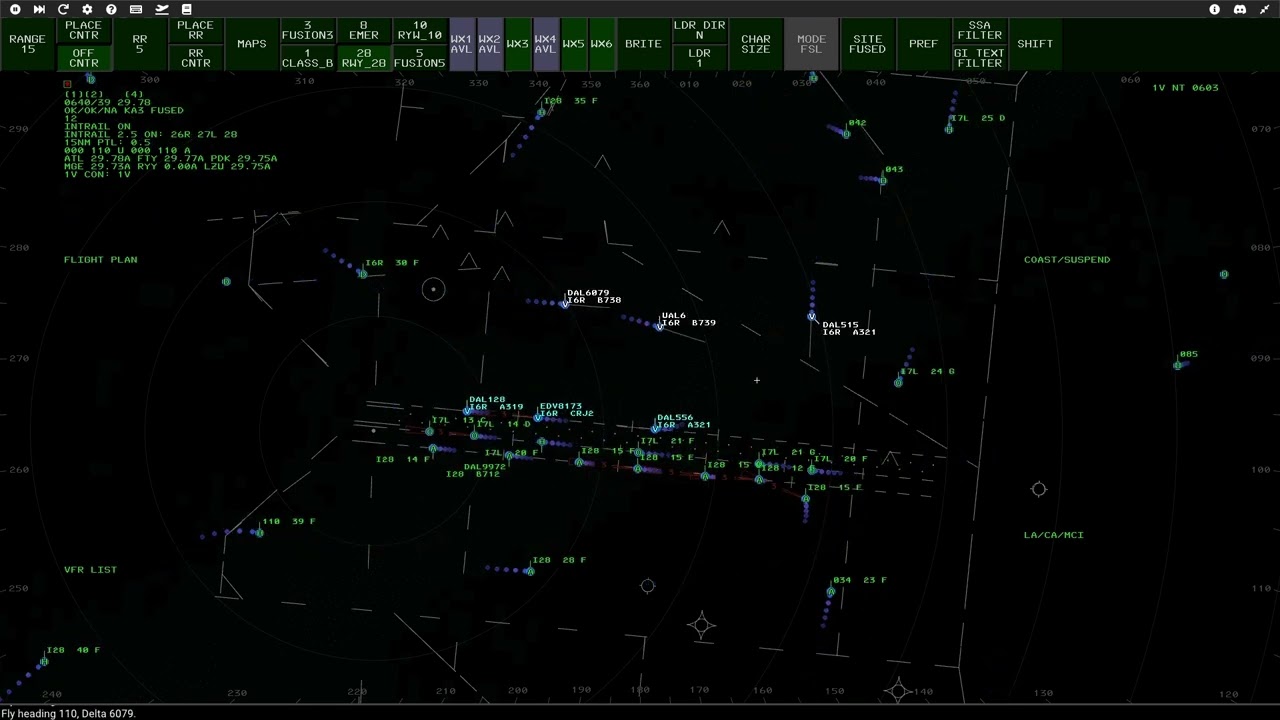Viewport: 1280px width, 720px height.
Task: Select the UAL6 B739 aircraft target
Action: pyautogui.click(x=659, y=326)
